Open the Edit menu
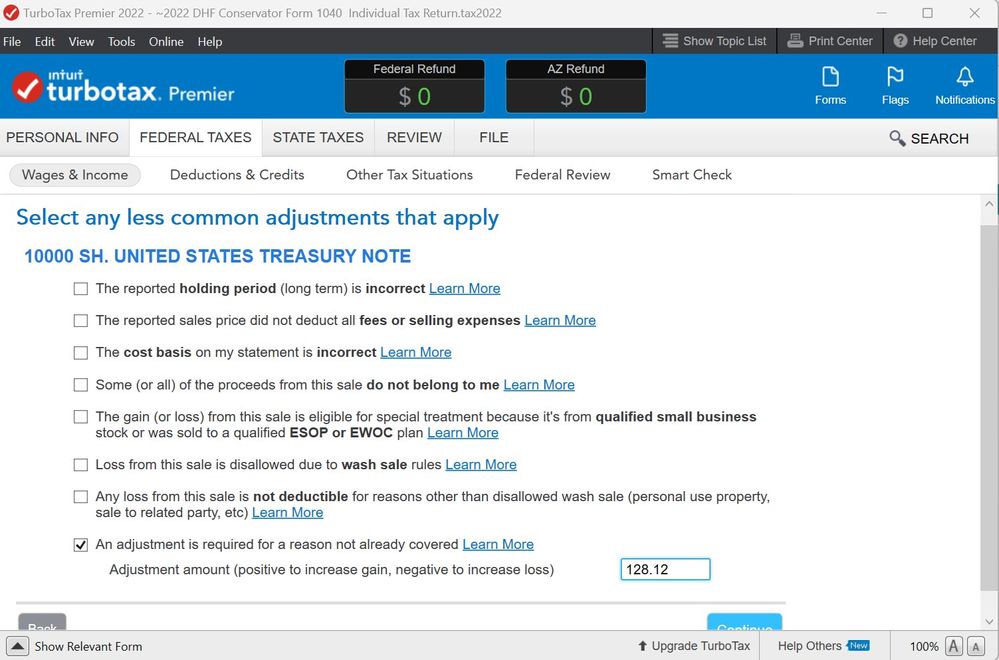Screen dimensions: 999x660 [x=45, y=41]
